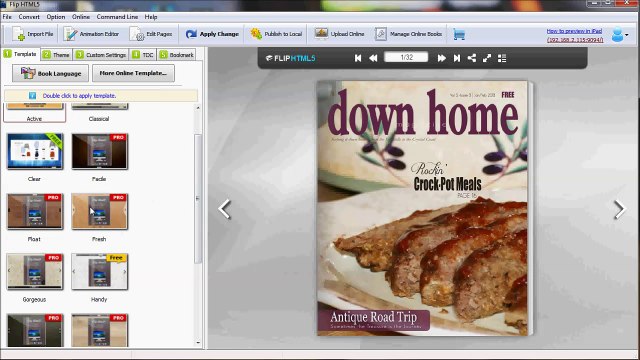The width and height of the screenshot is (640, 360).
Task: Open the Animation Editor
Action: pos(91,34)
